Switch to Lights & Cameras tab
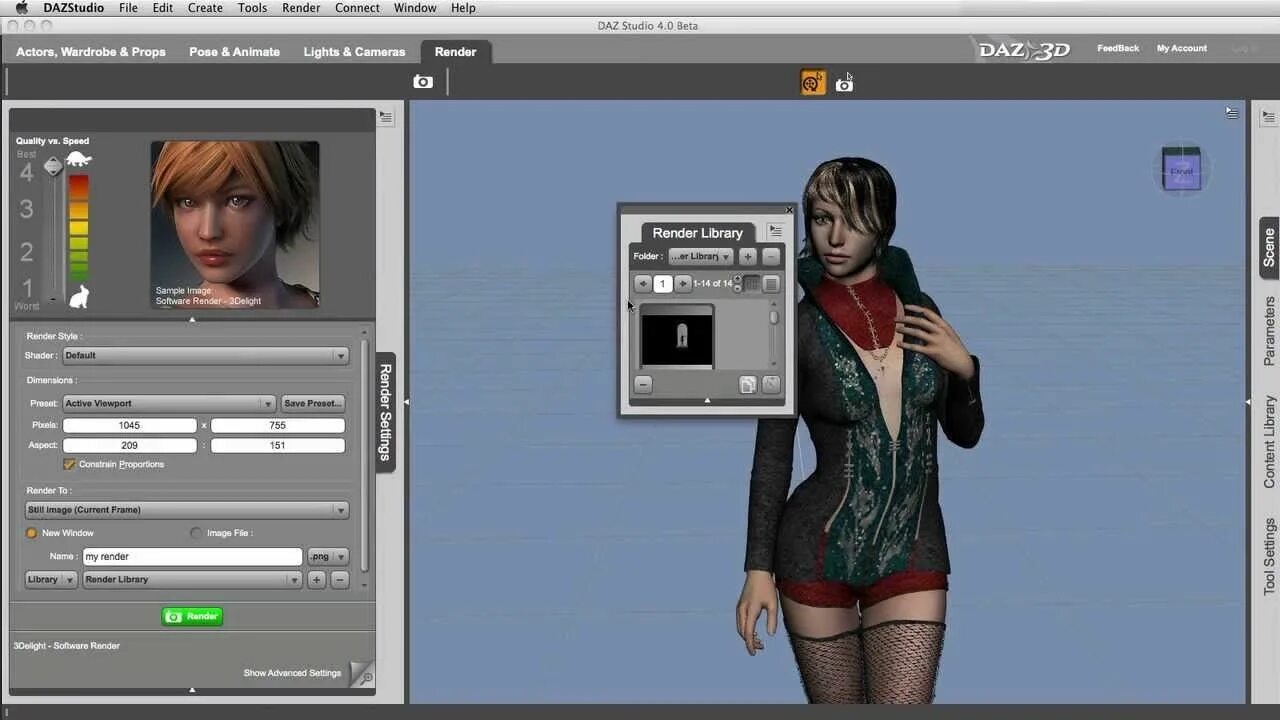The height and width of the screenshot is (720, 1280). [x=355, y=52]
